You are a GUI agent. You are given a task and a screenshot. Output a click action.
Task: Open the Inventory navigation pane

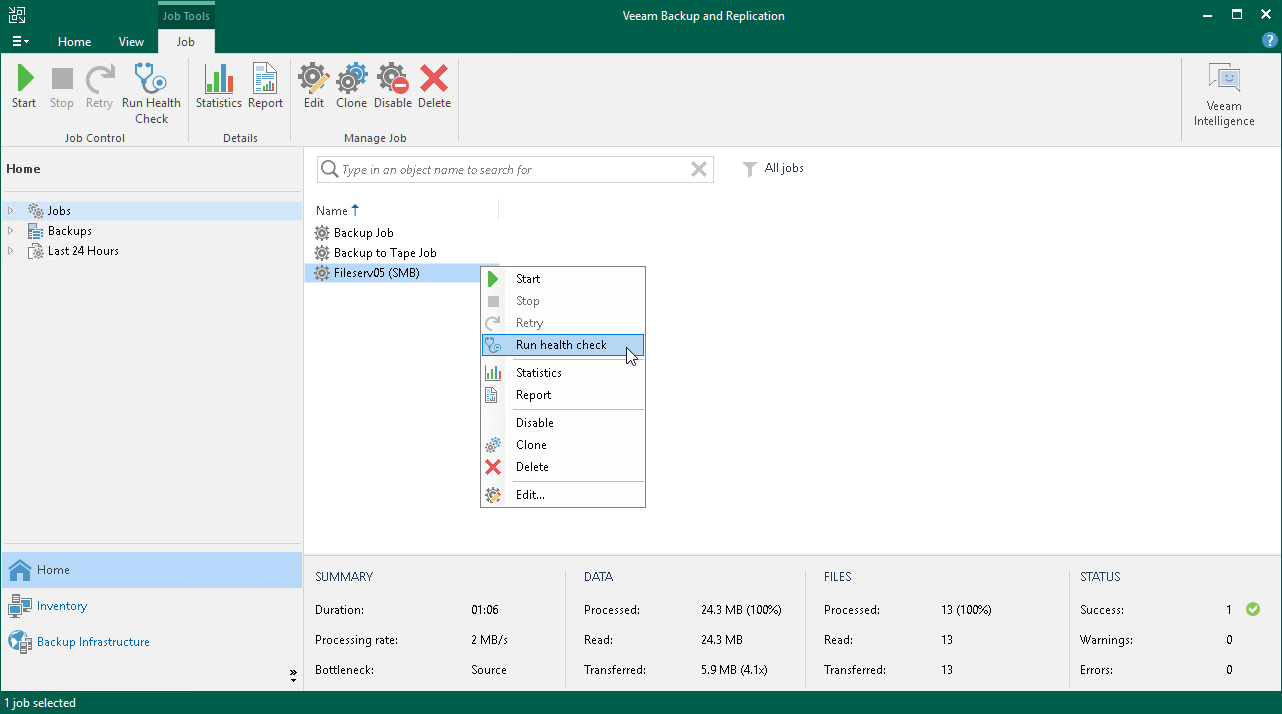[151, 606]
